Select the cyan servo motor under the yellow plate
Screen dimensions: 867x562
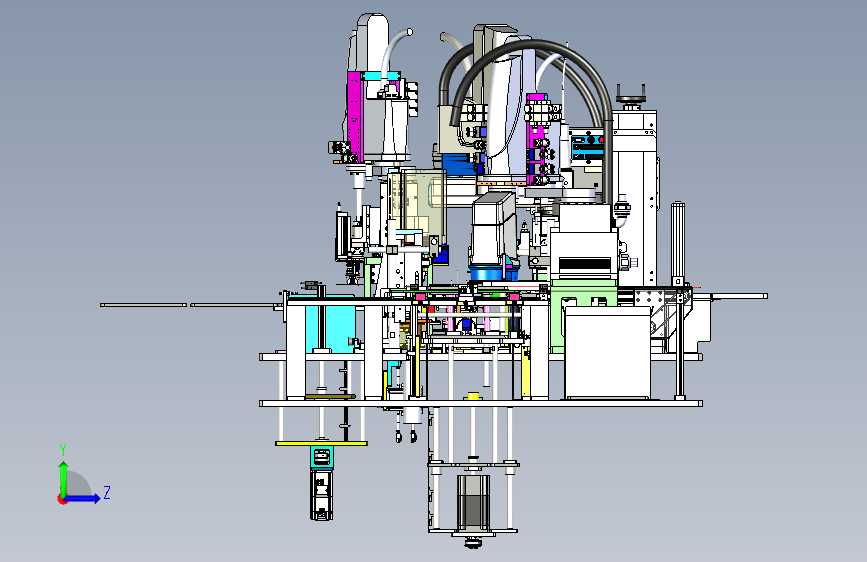click(x=321, y=482)
